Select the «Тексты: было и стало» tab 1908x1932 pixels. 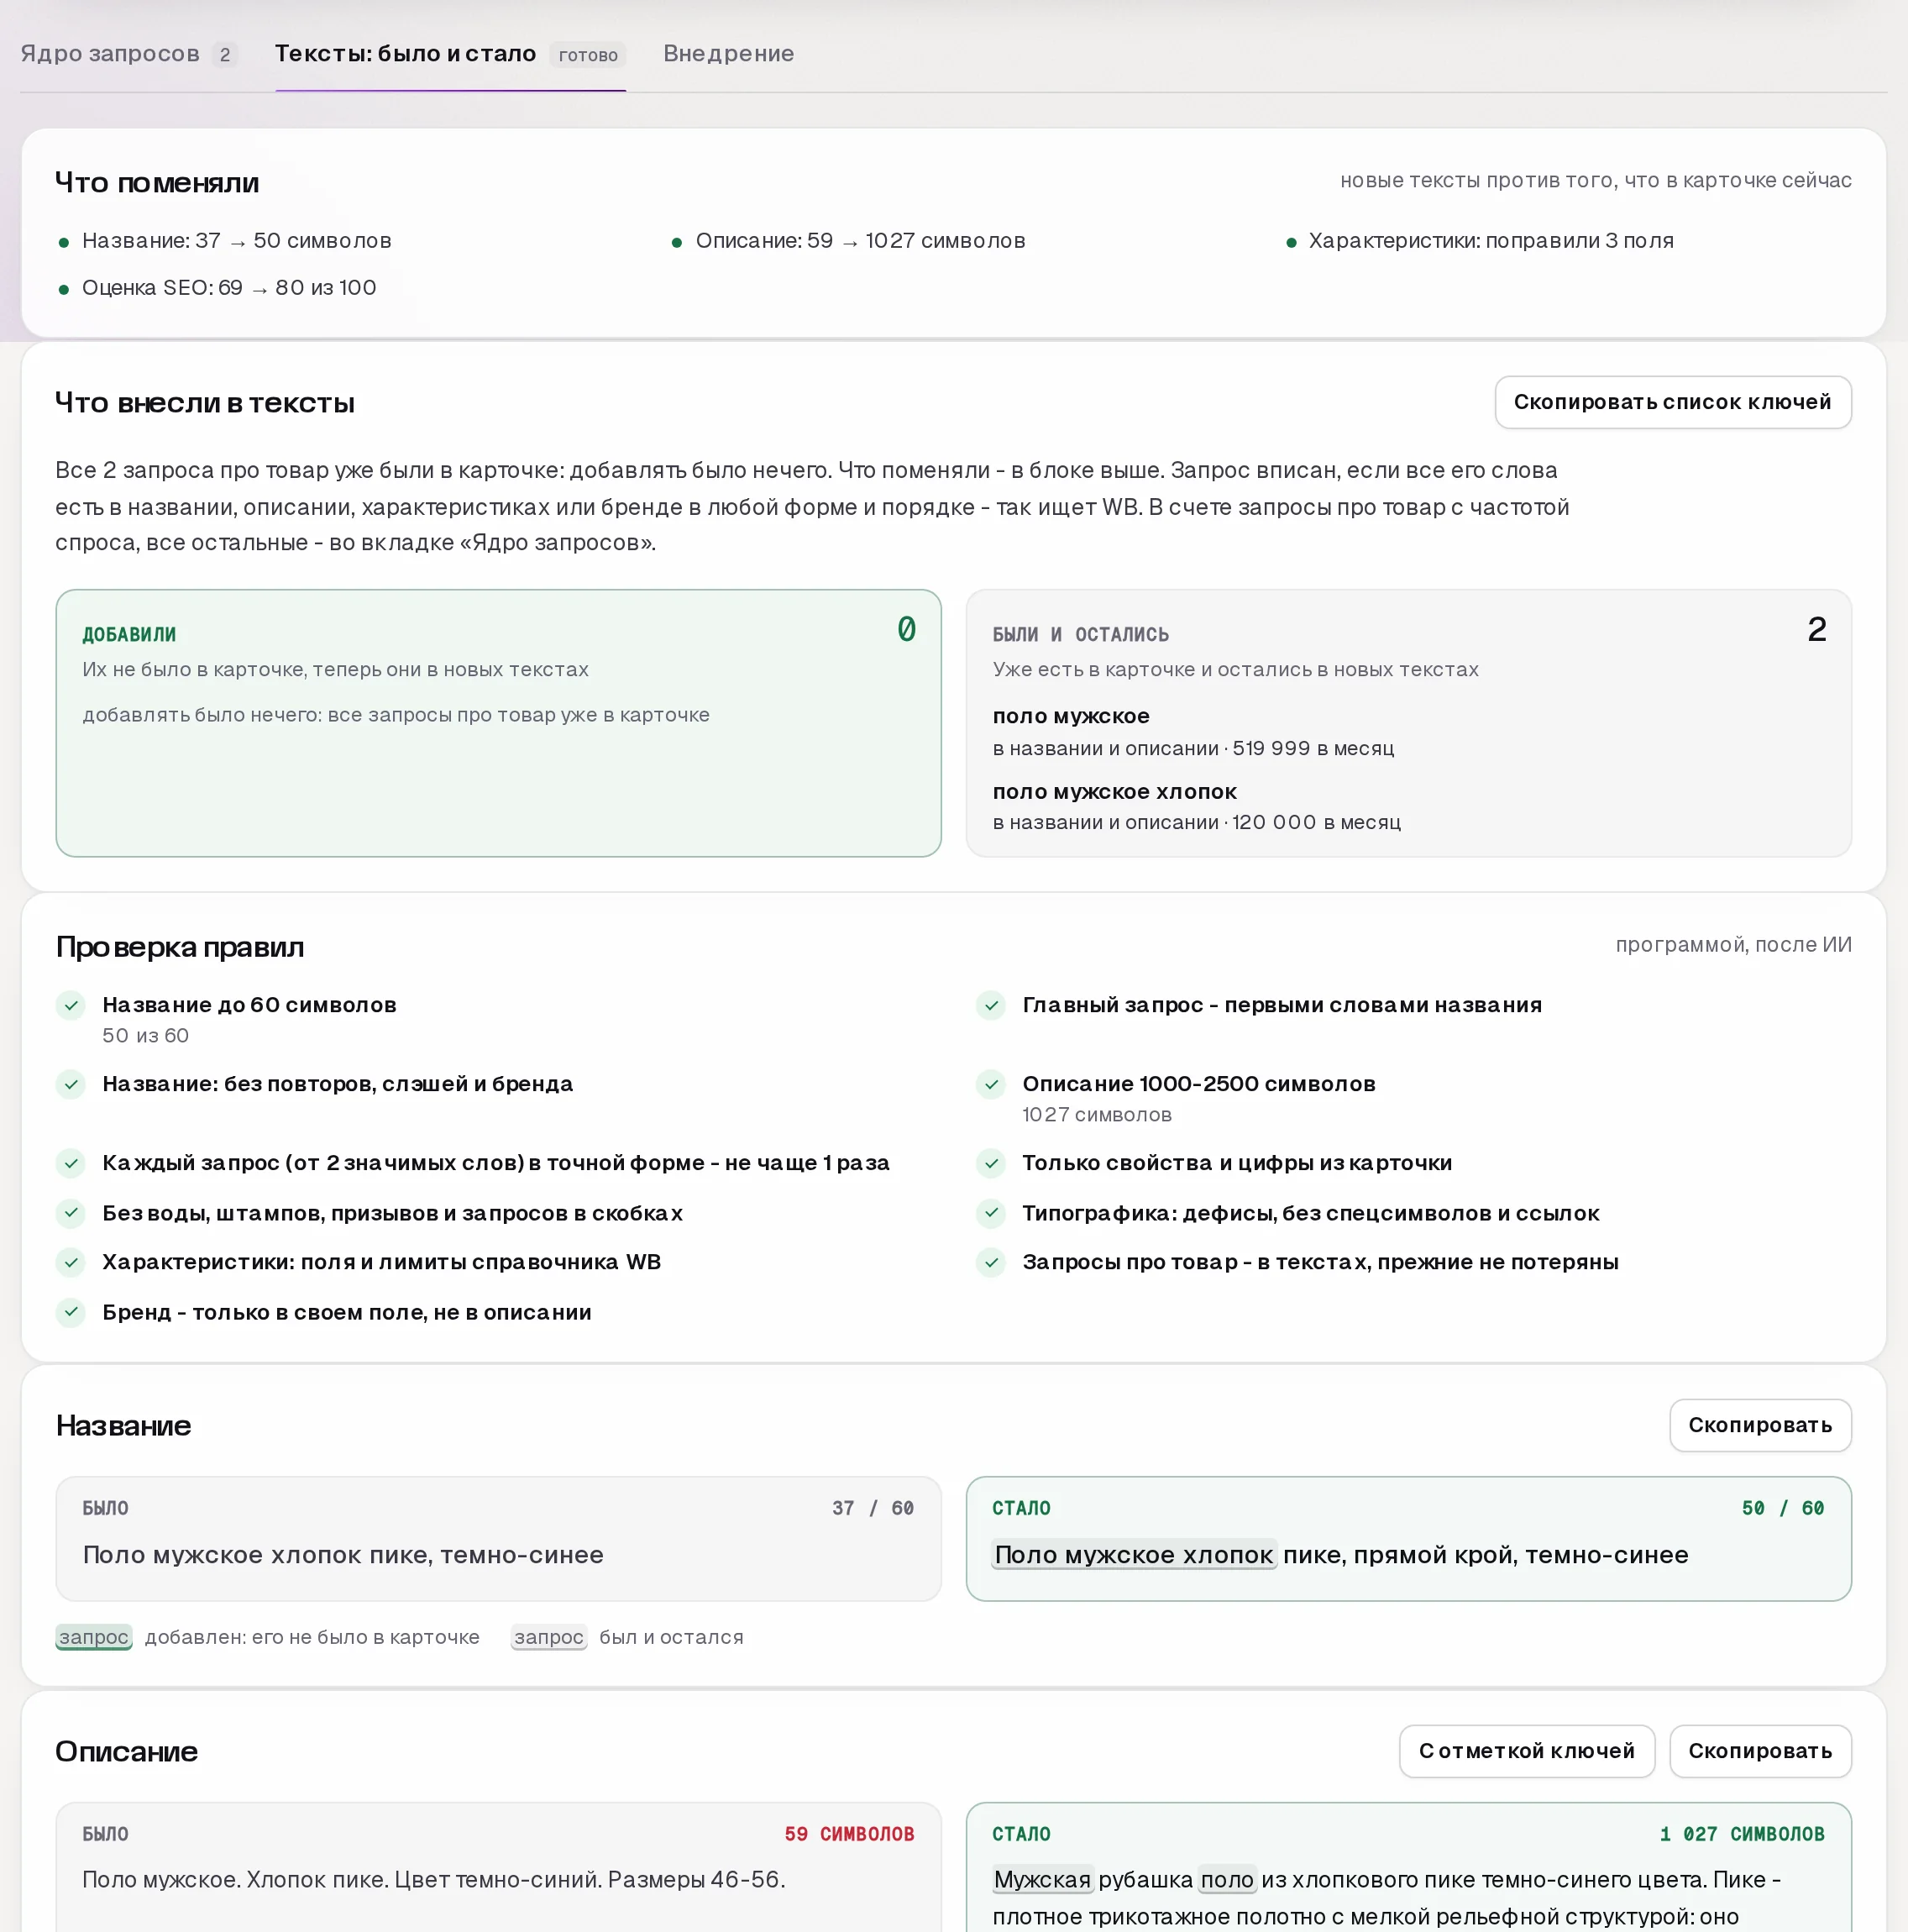[x=450, y=54]
